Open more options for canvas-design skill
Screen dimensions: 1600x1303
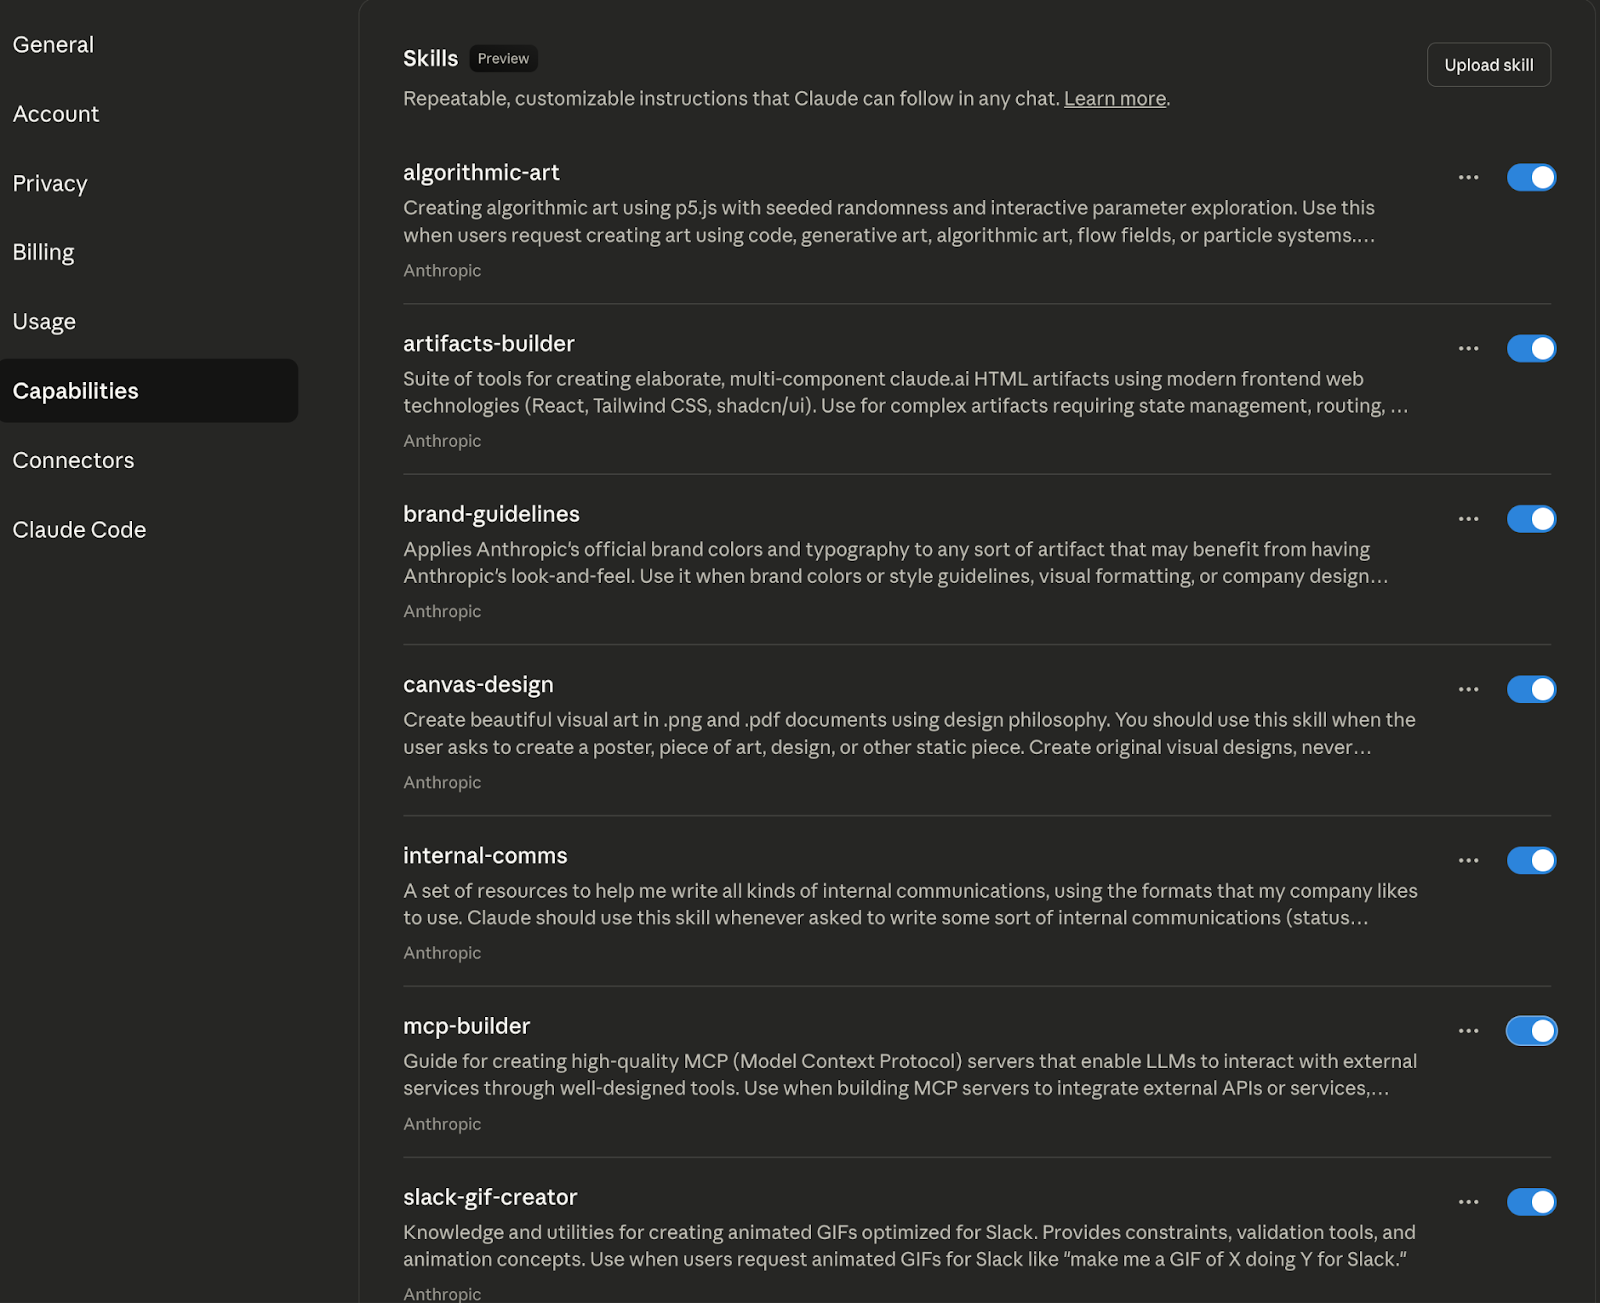(x=1468, y=690)
